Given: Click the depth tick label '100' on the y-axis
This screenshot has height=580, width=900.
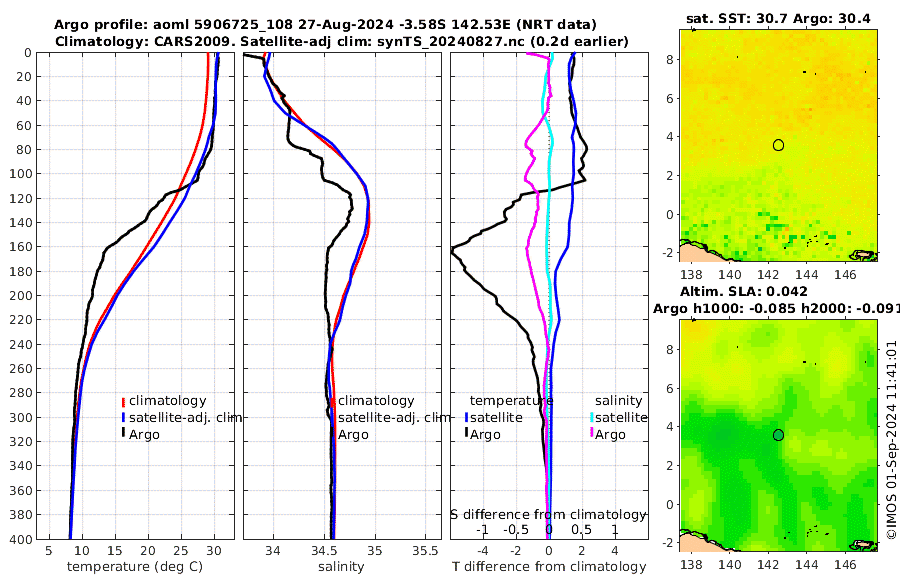Looking at the screenshot, I should point(21,174).
